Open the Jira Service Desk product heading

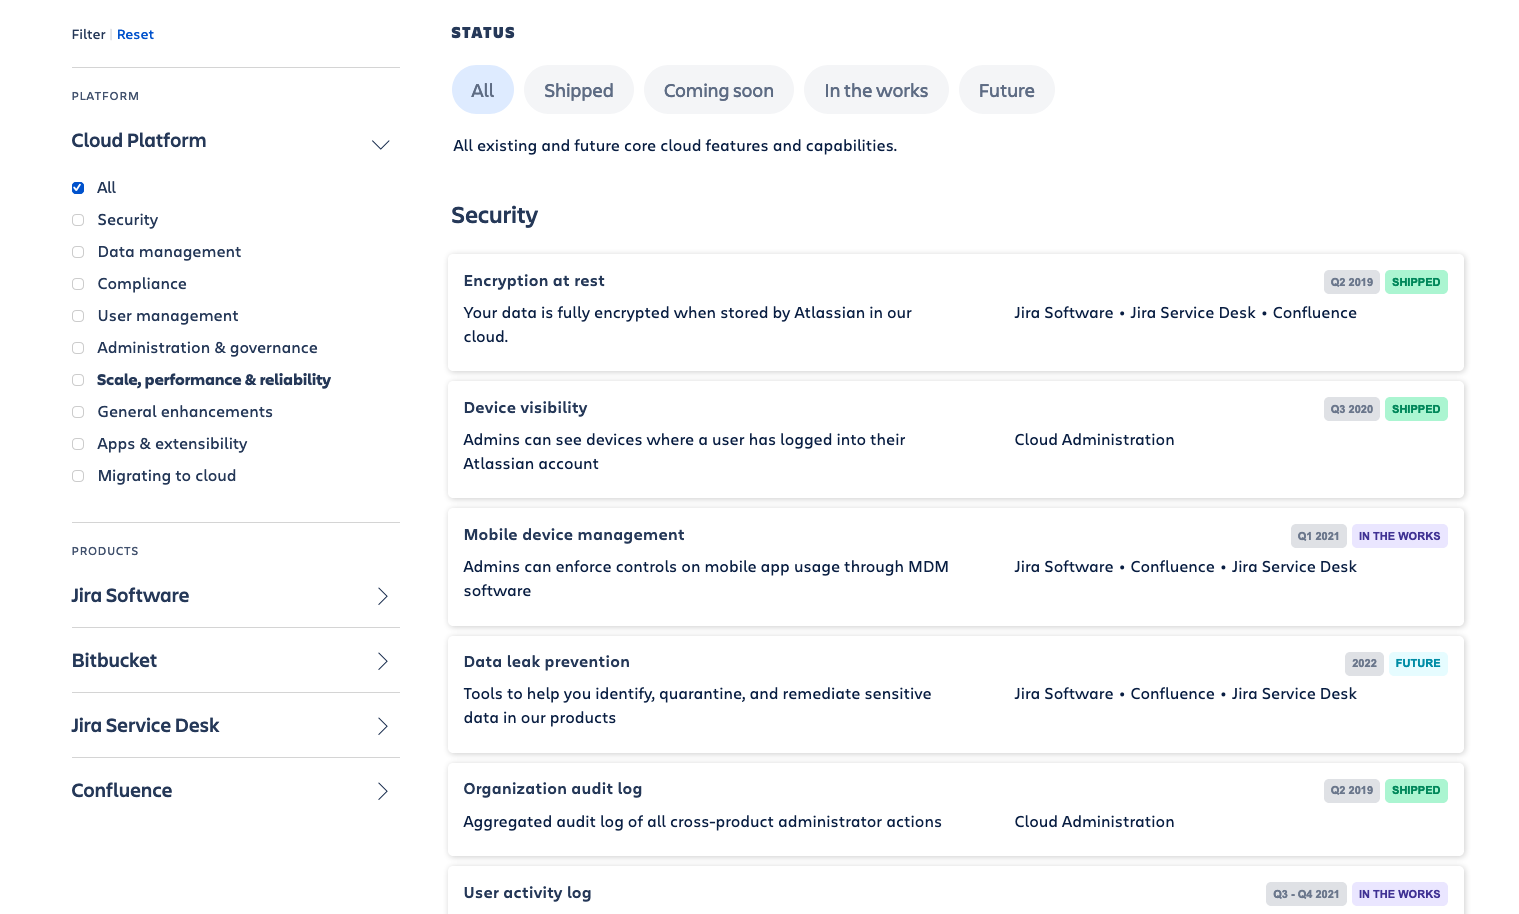click(145, 725)
